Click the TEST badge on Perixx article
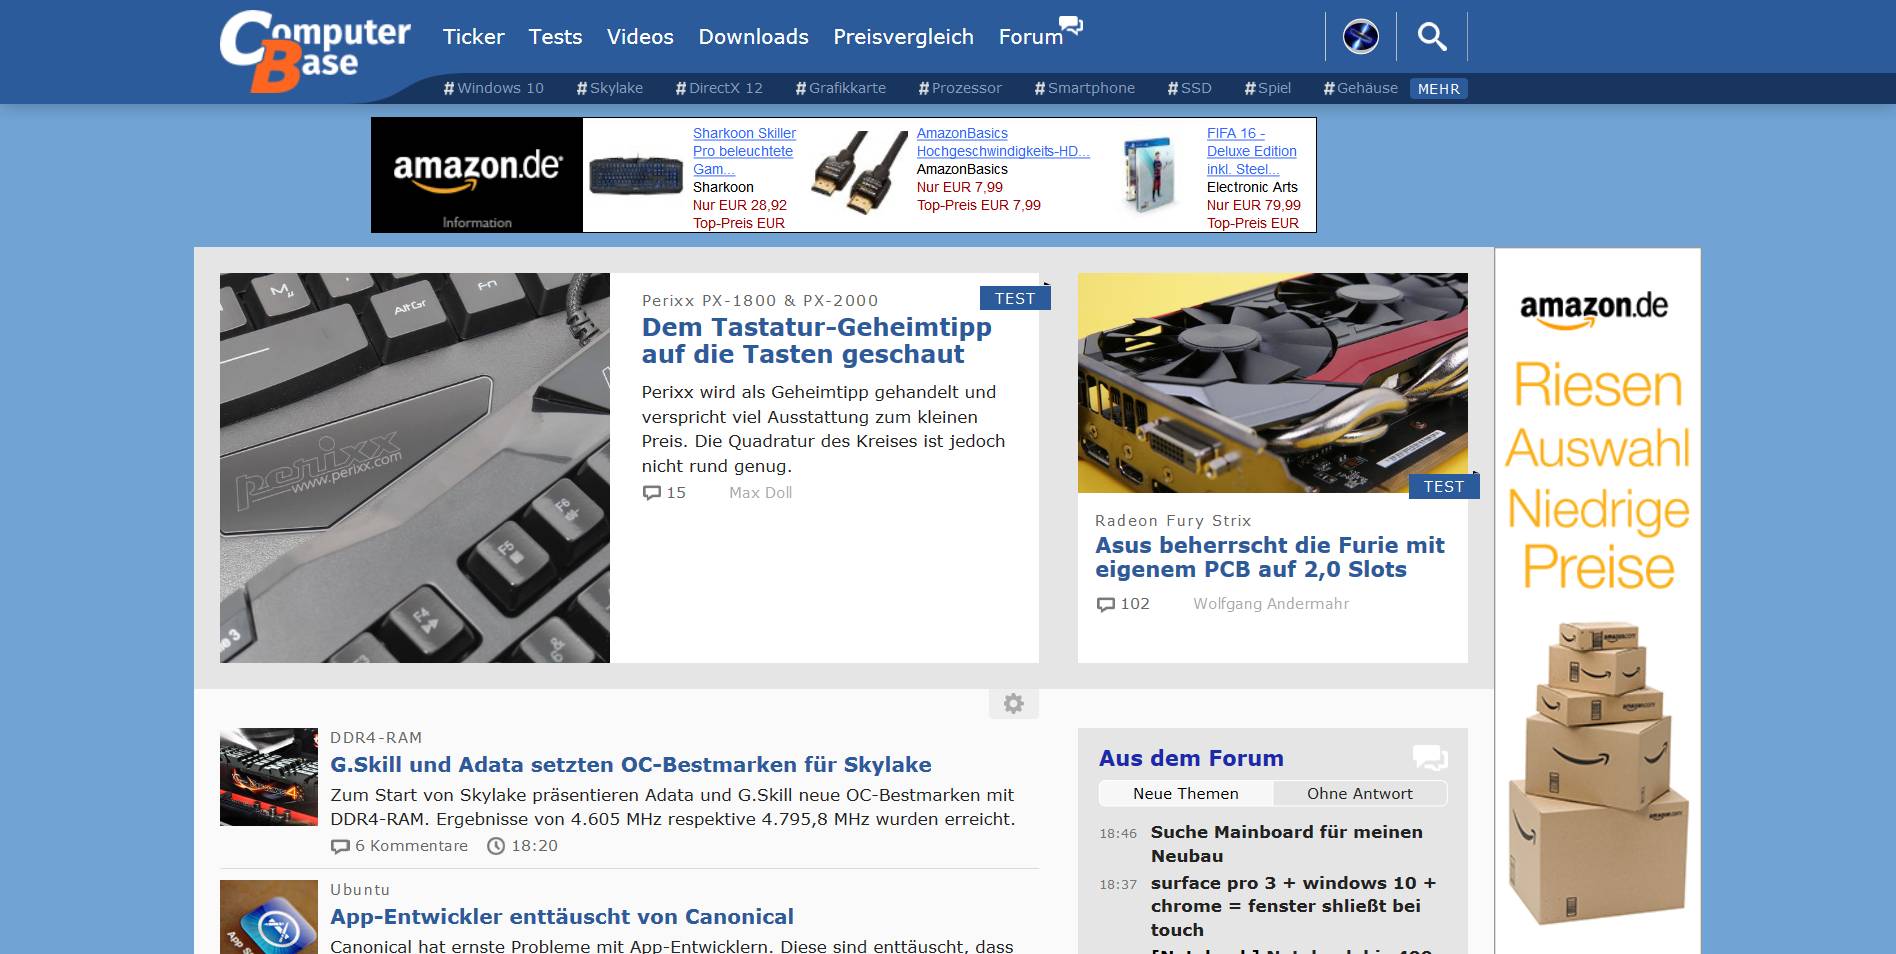Viewport: 1896px width, 954px height. click(x=1015, y=298)
